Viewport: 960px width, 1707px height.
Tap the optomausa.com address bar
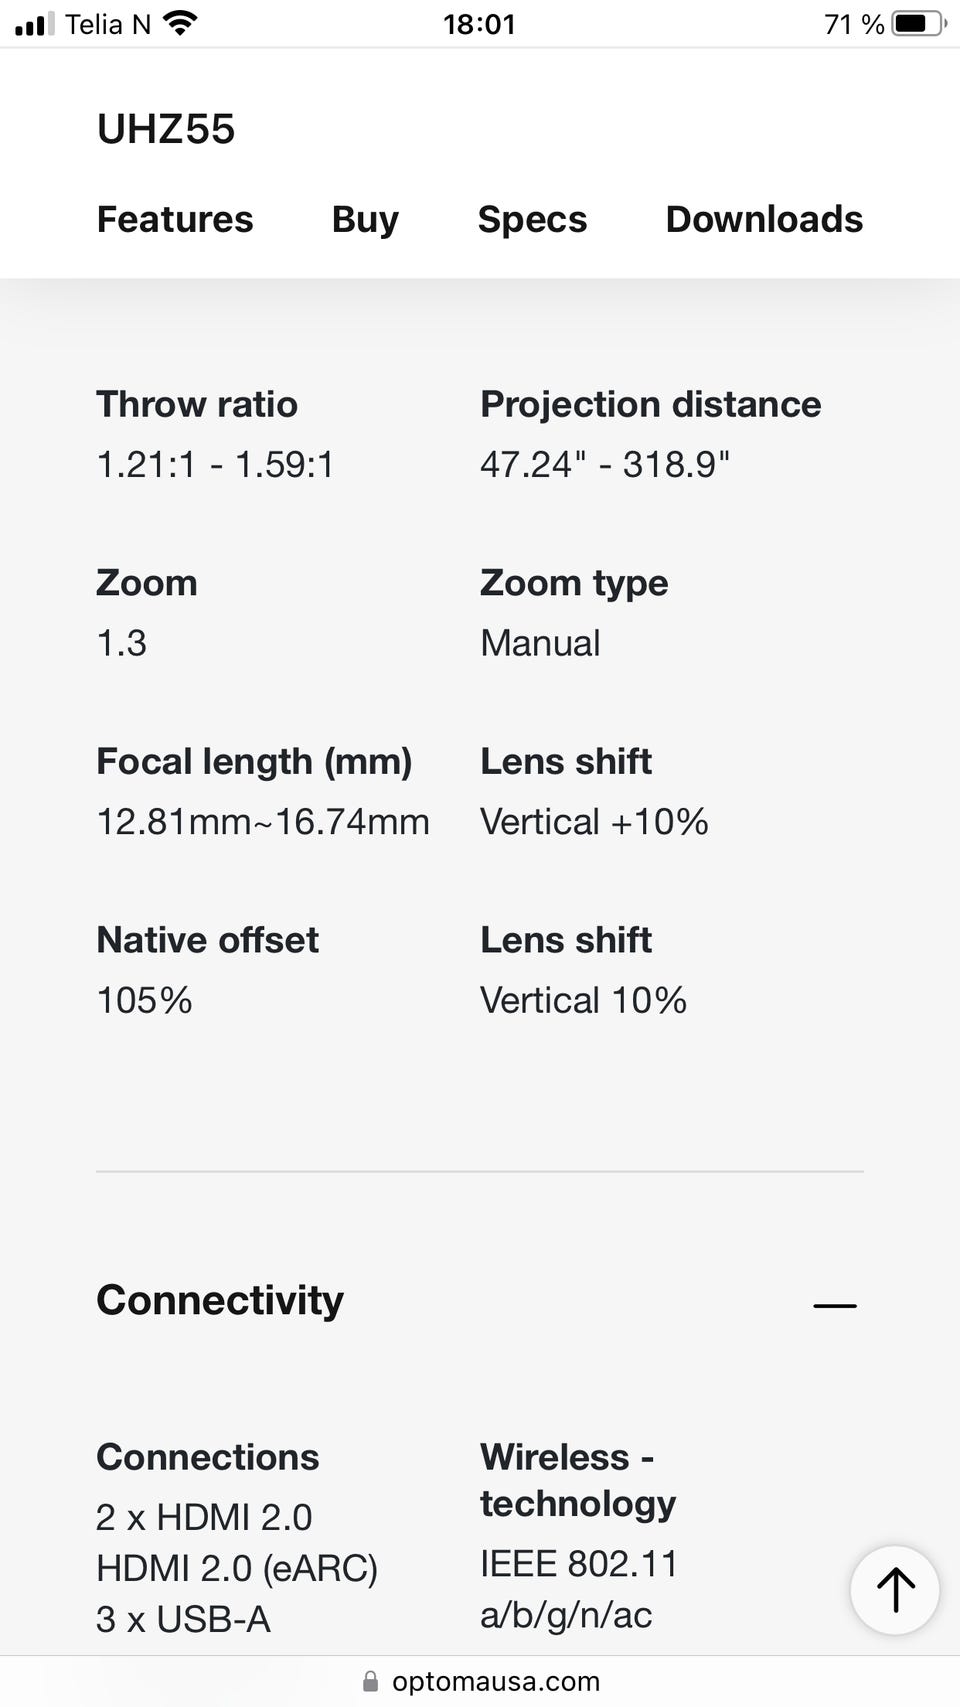(x=480, y=1682)
